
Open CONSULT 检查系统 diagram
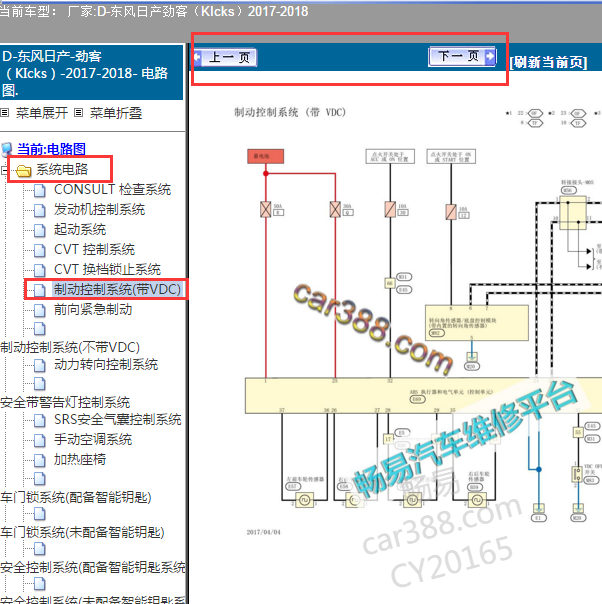[x=112, y=189]
